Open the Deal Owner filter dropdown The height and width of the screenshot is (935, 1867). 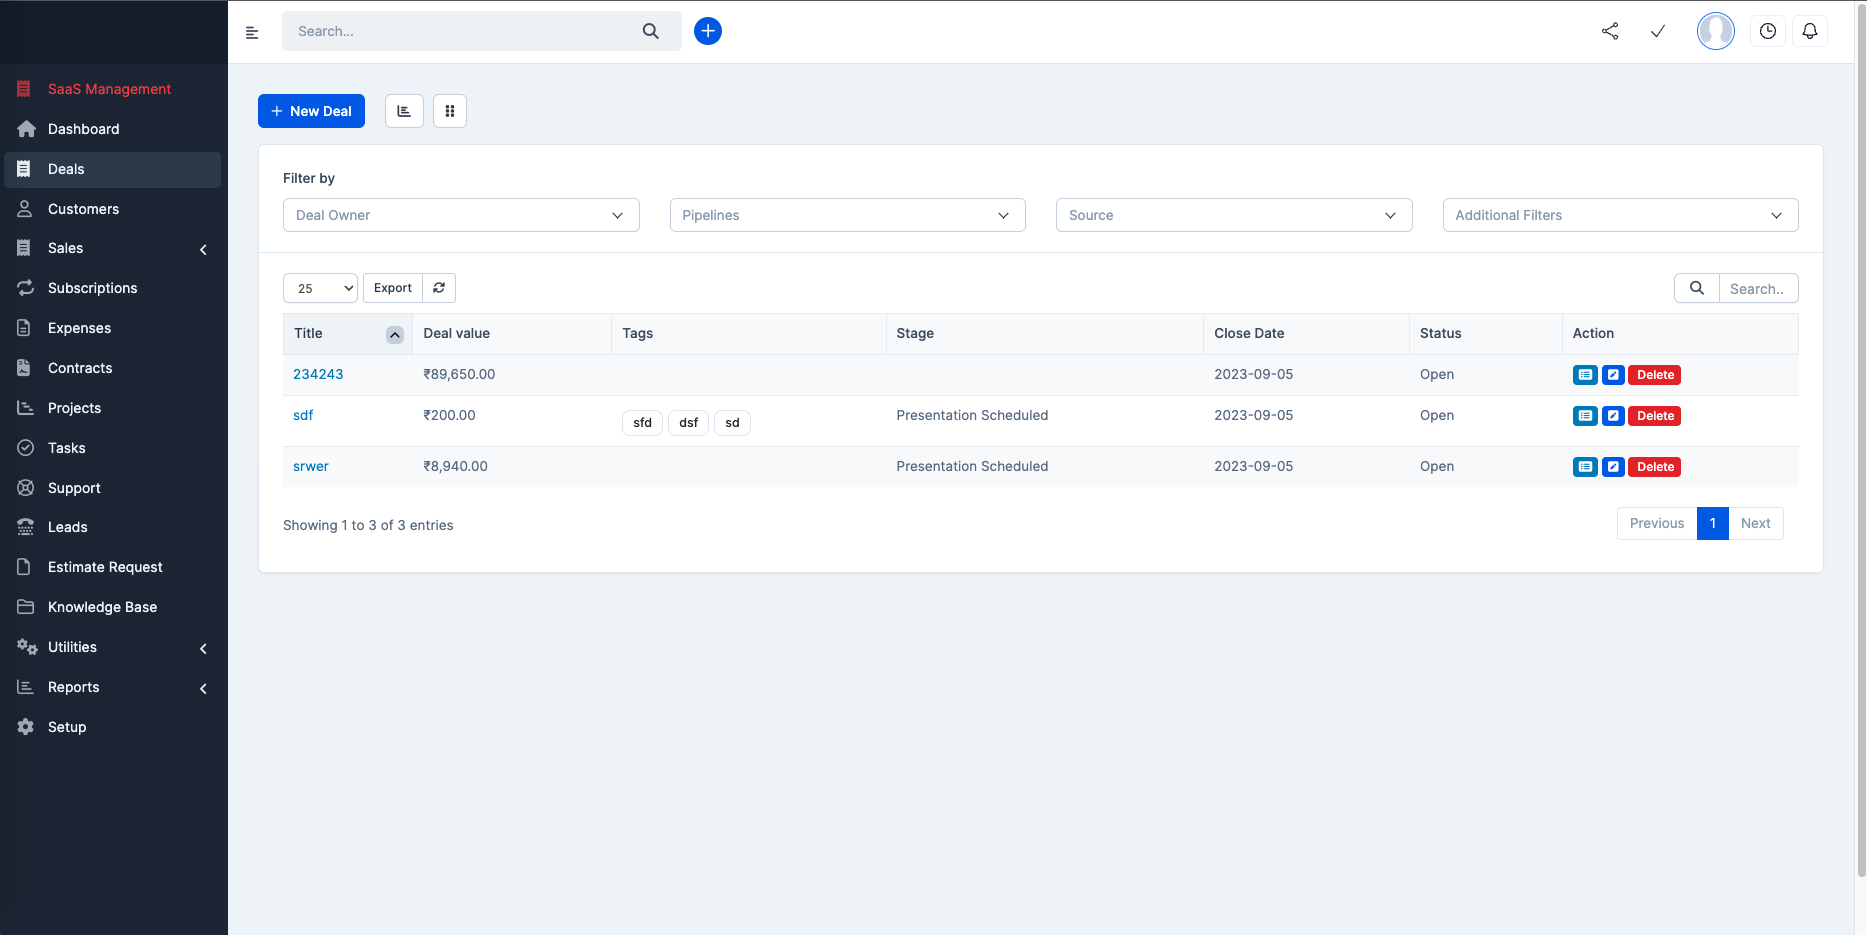461,215
